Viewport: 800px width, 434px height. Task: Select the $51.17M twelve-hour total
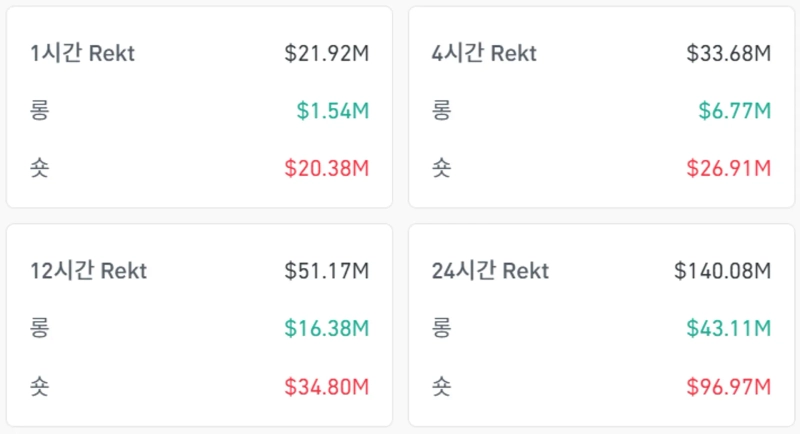coord(326,270)
